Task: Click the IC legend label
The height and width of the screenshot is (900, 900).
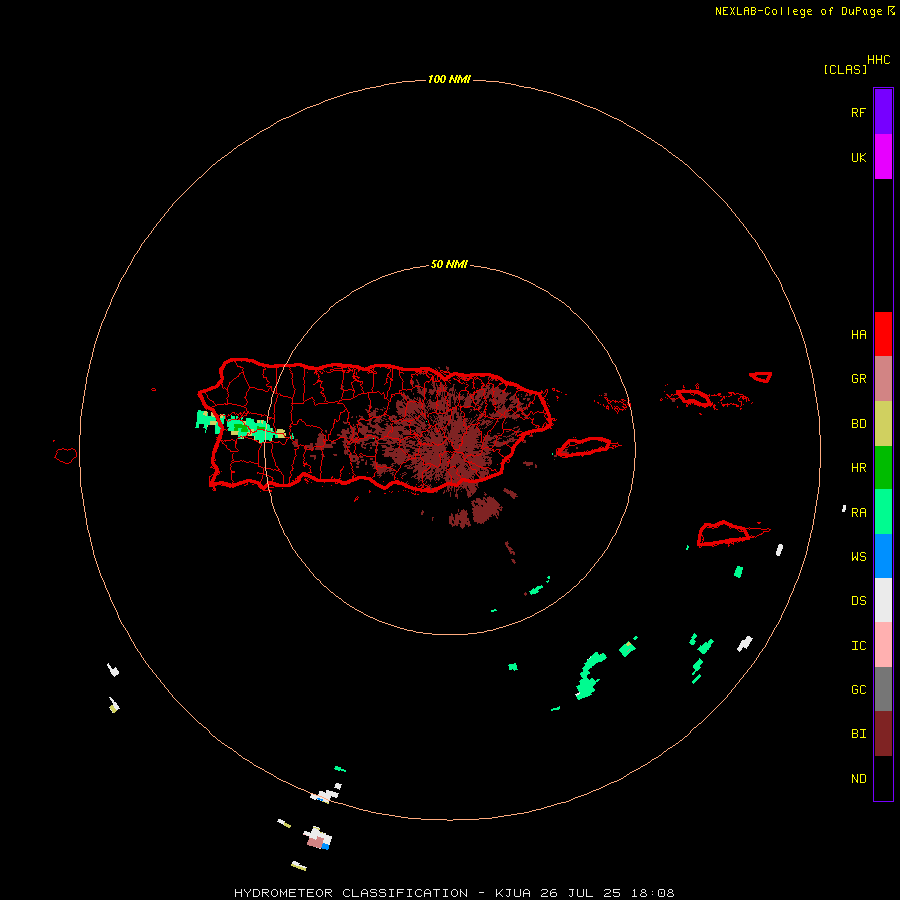Action: 858,646
